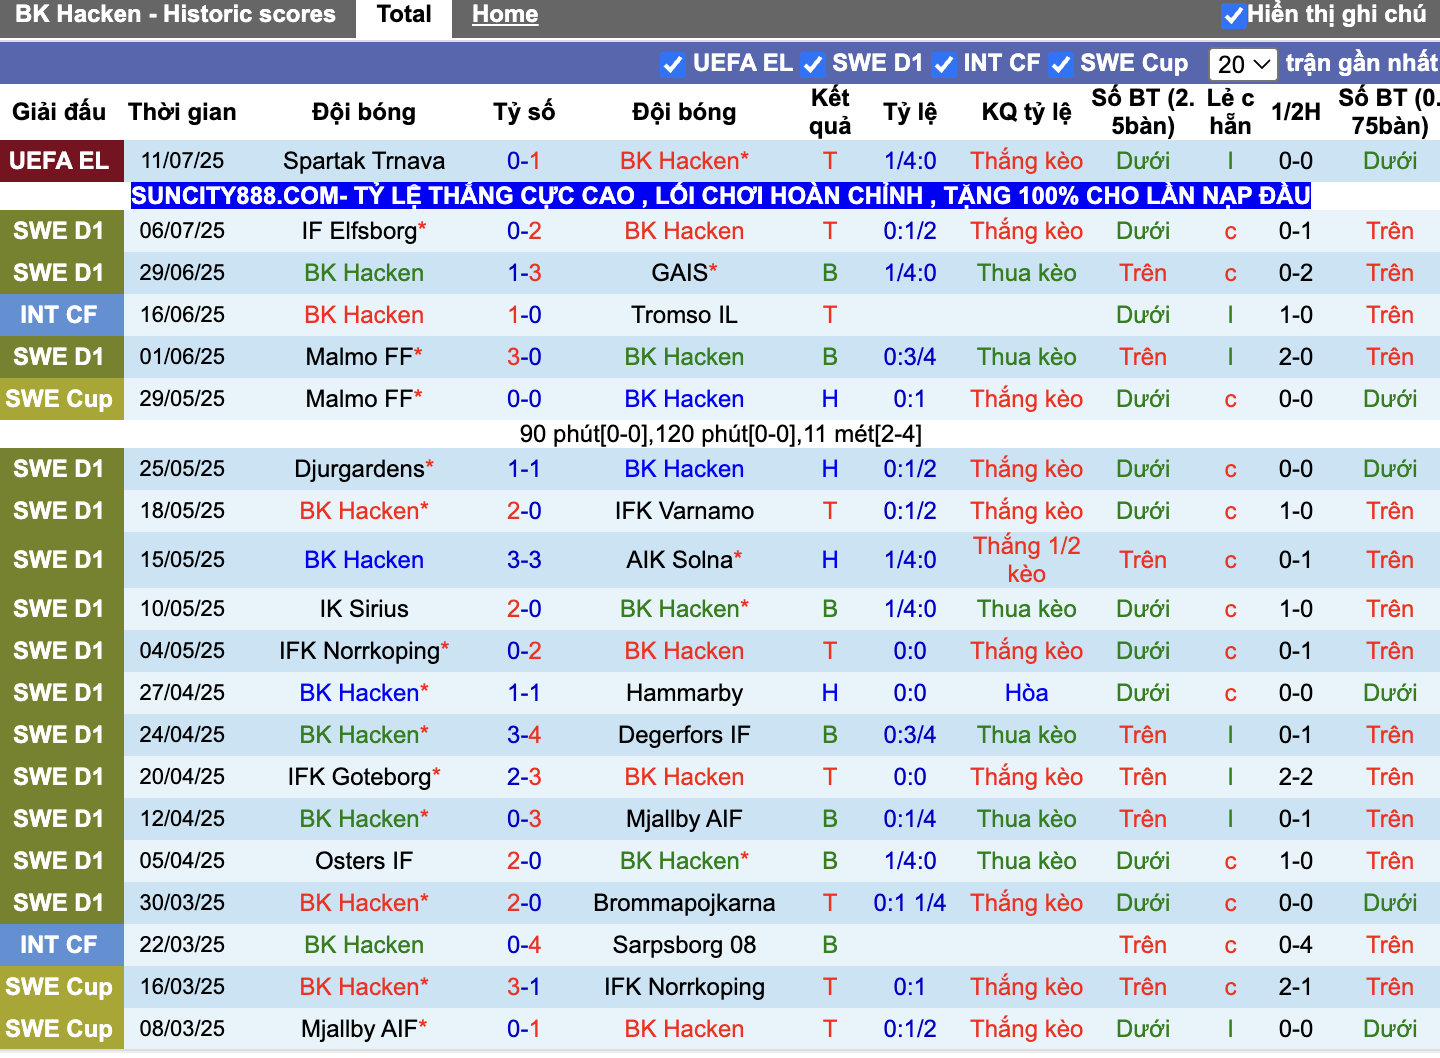1440x1058 pixels.
Task: Click the 0:1/4 odds on Mjallby AIF row
Action: [x=910, y=819]
